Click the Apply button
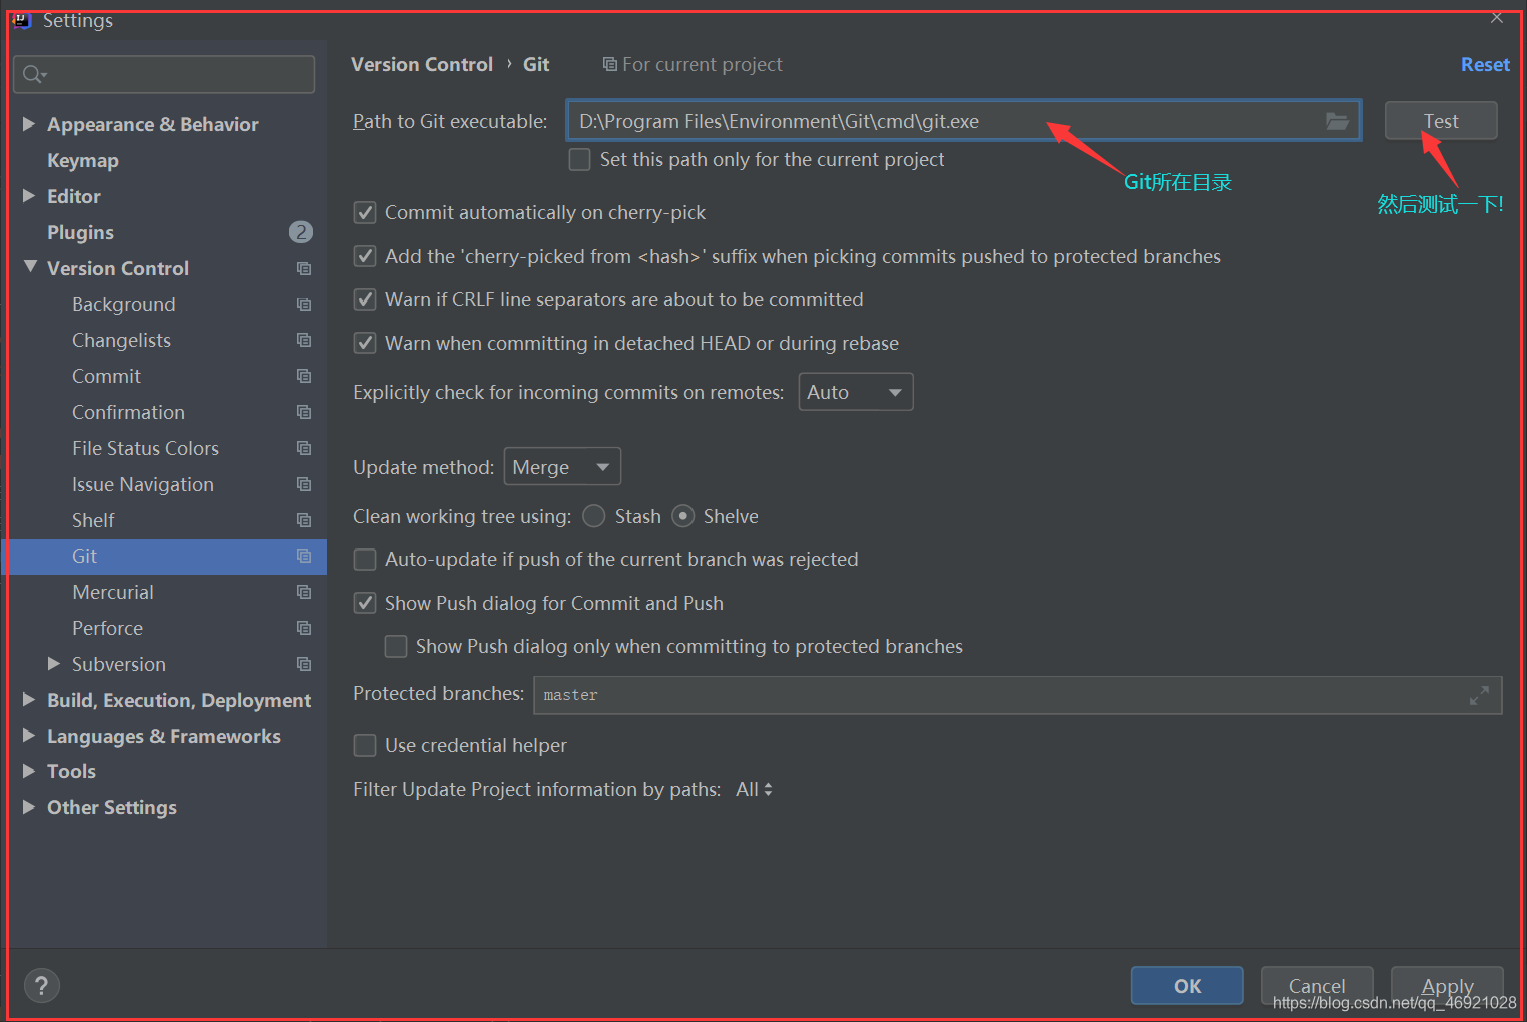1527x1022 pixels. click(x=1447, y=986)
